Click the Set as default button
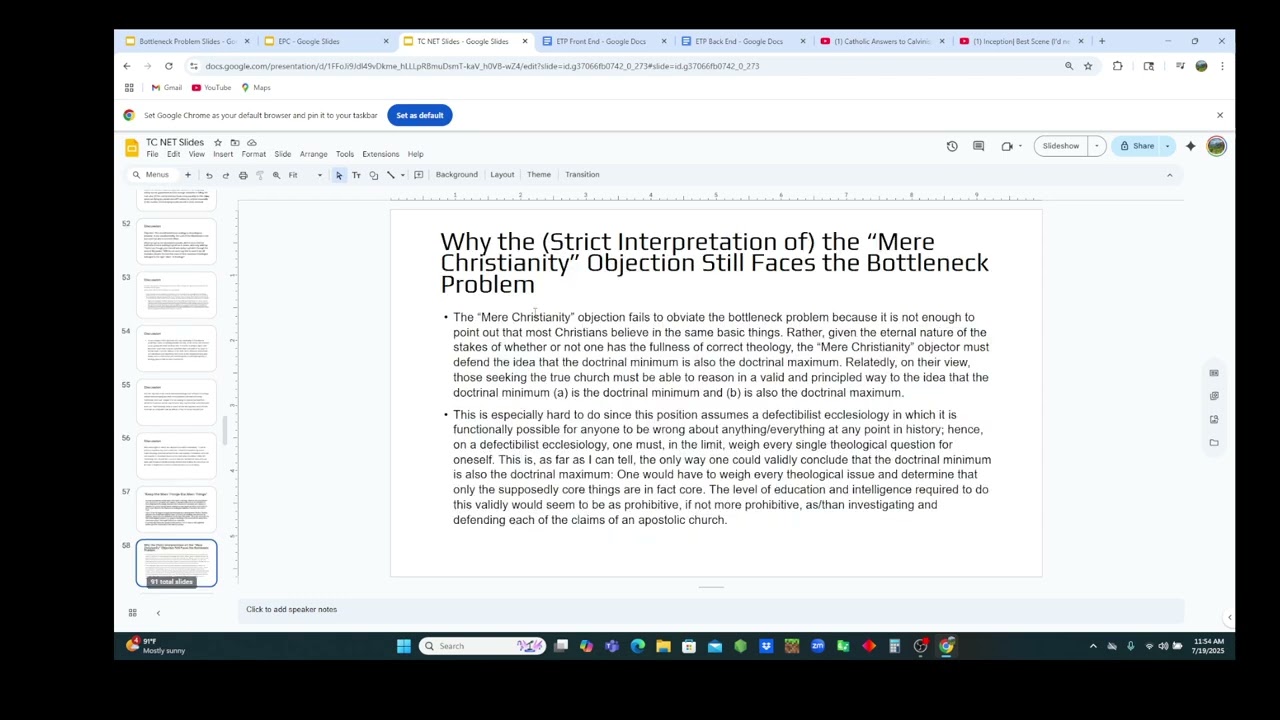 (x=419, y=115)
